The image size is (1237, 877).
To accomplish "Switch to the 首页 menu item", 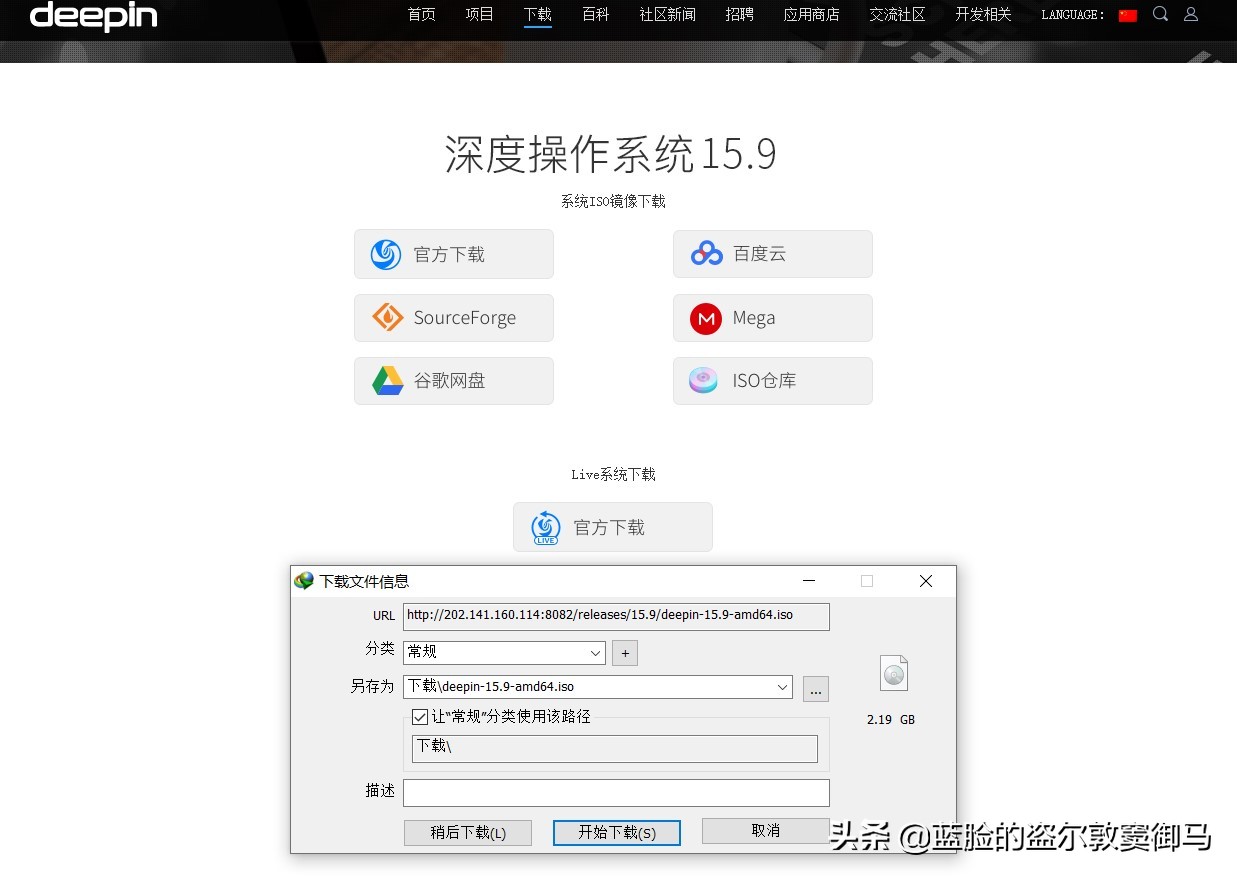I will [x=421, y=14].
